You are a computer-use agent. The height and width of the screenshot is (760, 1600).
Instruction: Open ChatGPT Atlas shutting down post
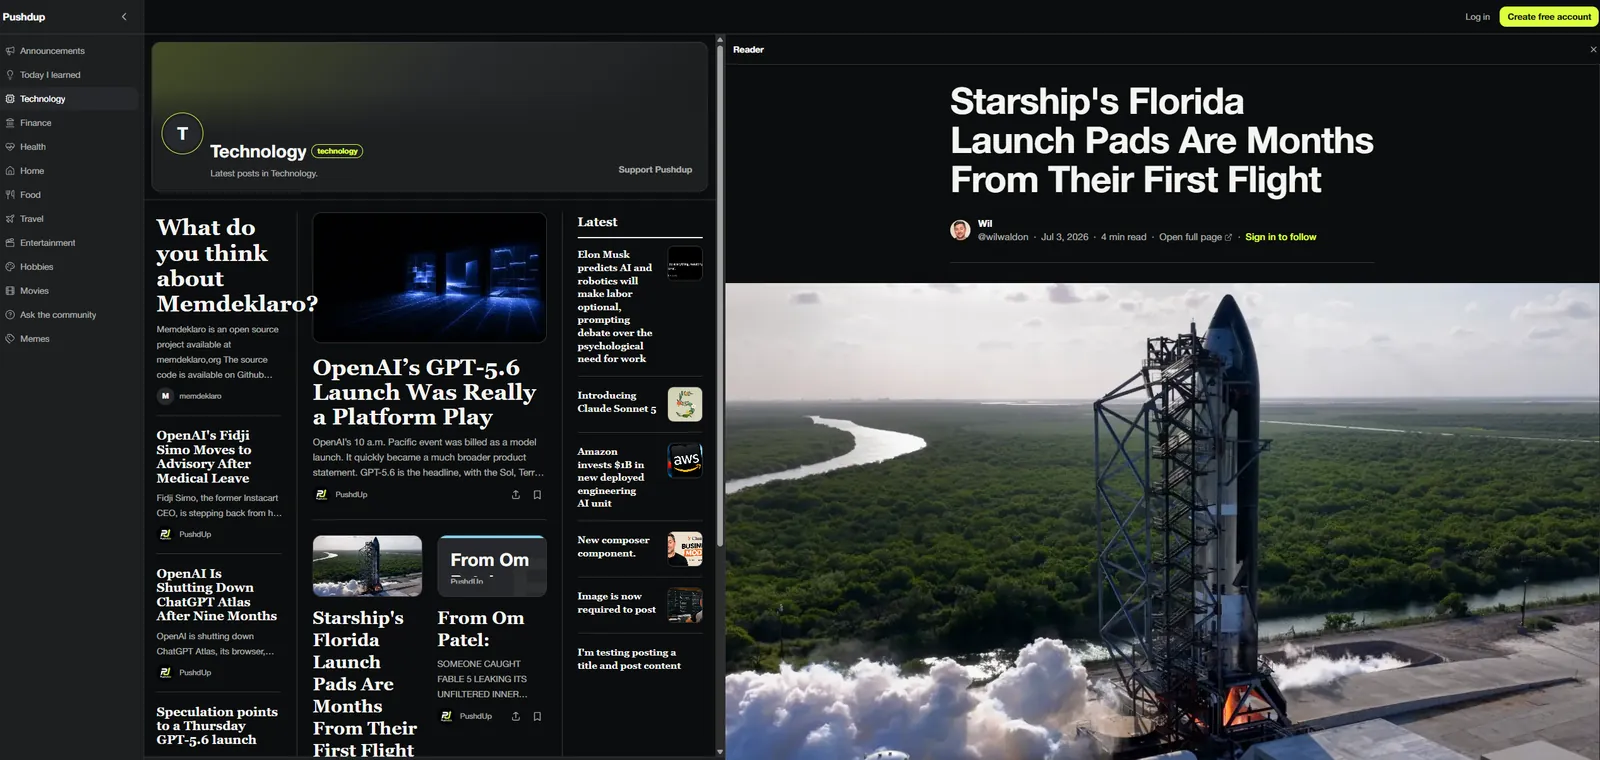pyautogui.click(x=216, y=595)
